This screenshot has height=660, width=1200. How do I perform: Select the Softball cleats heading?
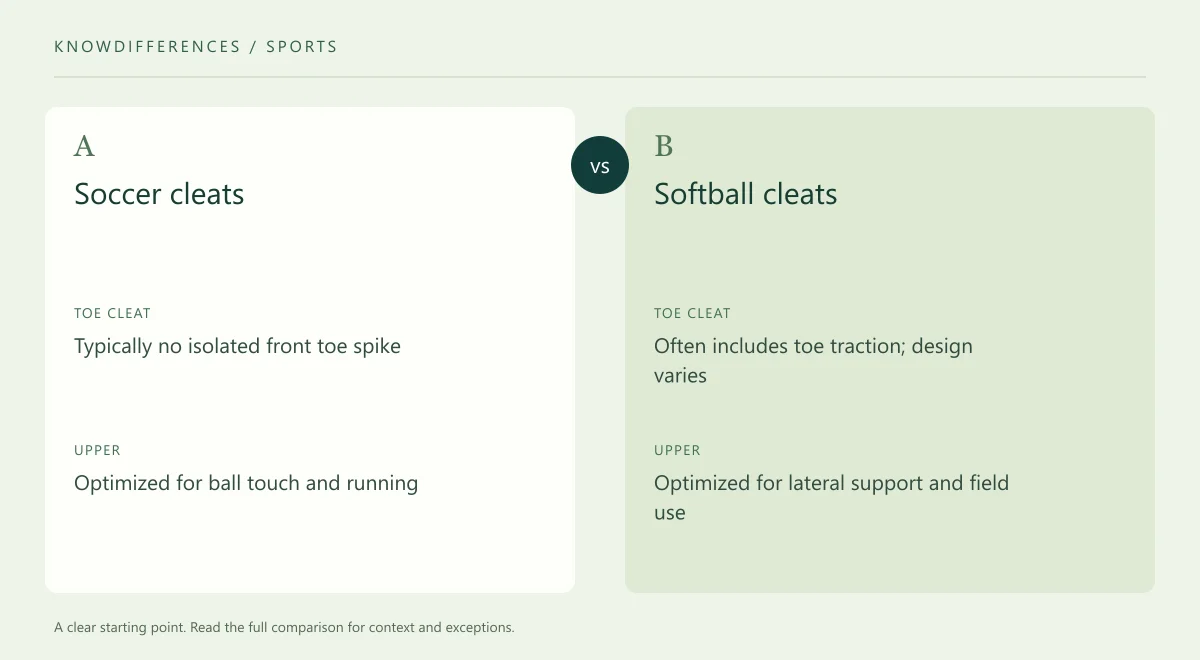coord(746,193)
